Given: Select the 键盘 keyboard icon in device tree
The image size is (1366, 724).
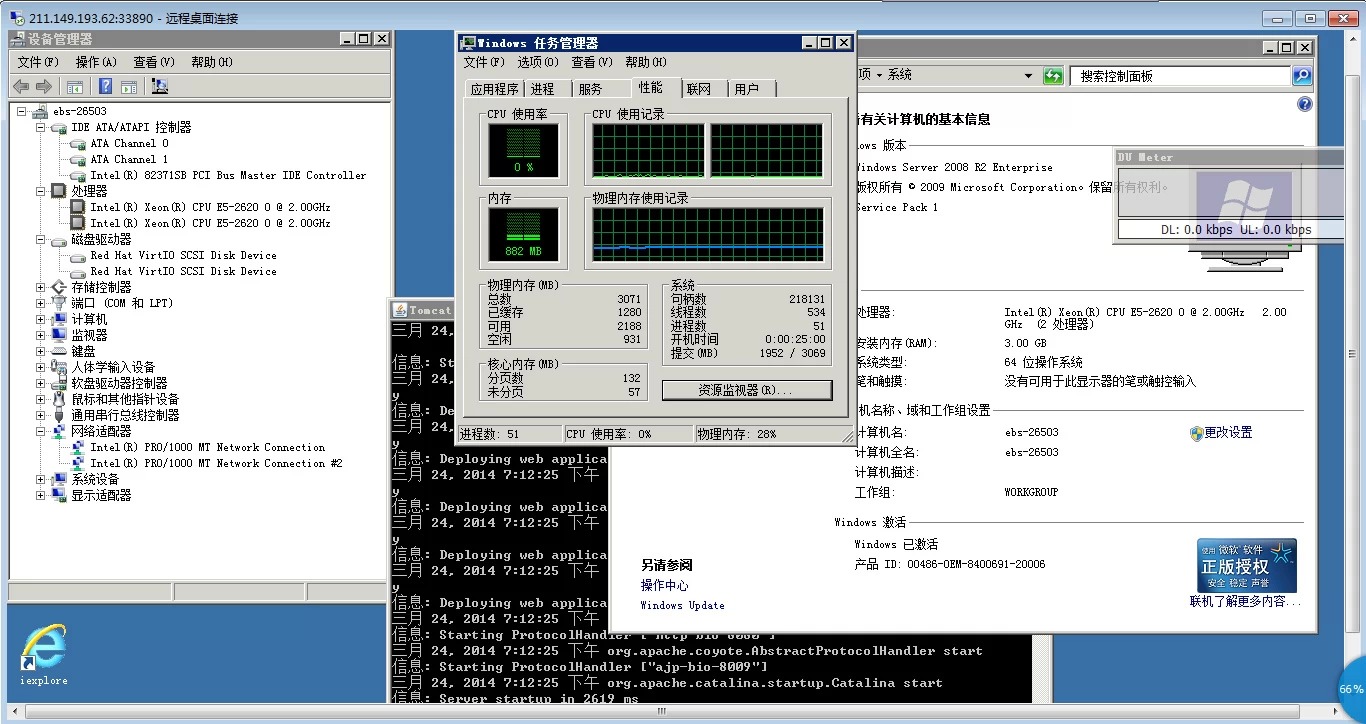Looking at the screenshot, I should [59, 351].
